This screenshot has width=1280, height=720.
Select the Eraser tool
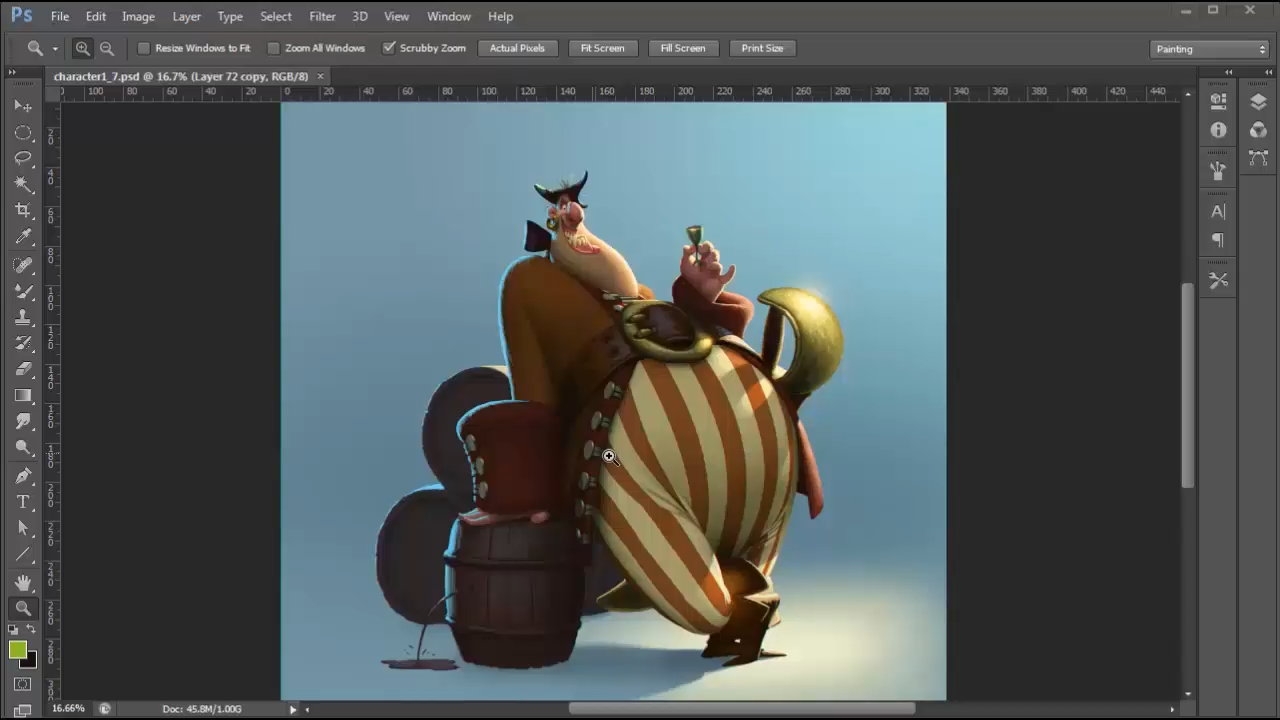click(23, 369)
